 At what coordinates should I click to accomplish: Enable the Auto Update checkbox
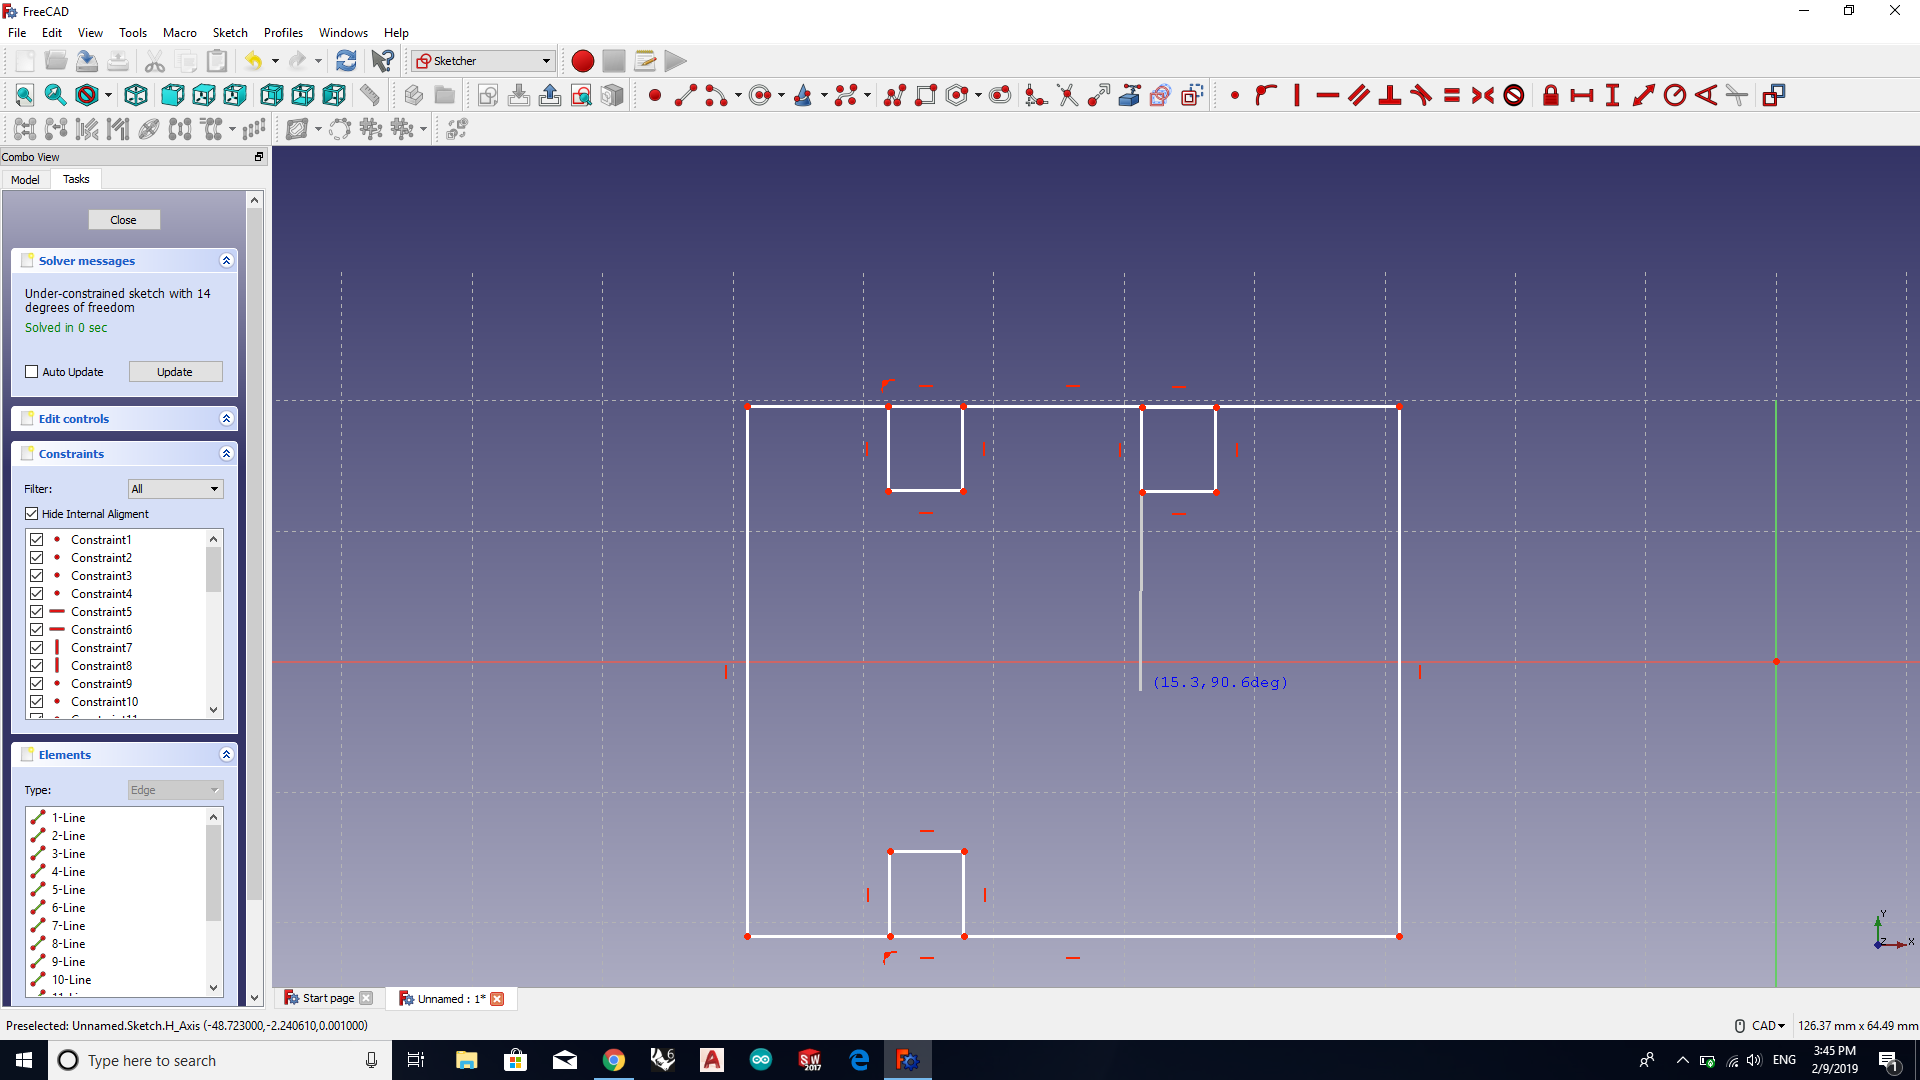32,372
